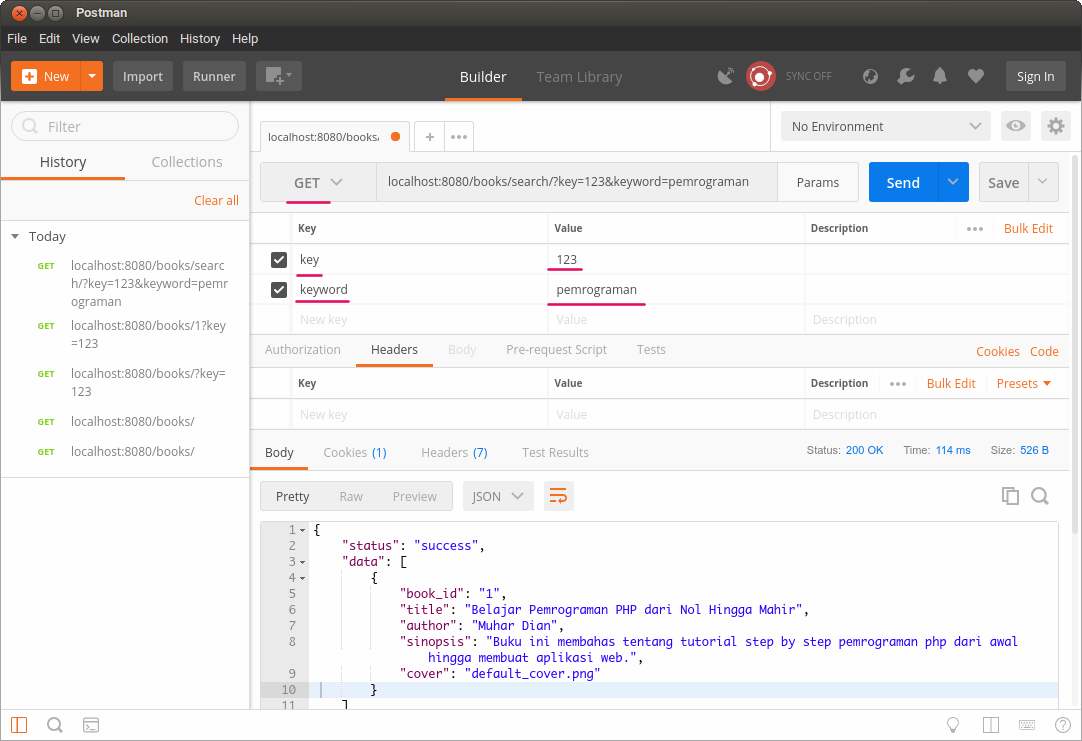Toggle line wrapping for the response

coord(558,496)
